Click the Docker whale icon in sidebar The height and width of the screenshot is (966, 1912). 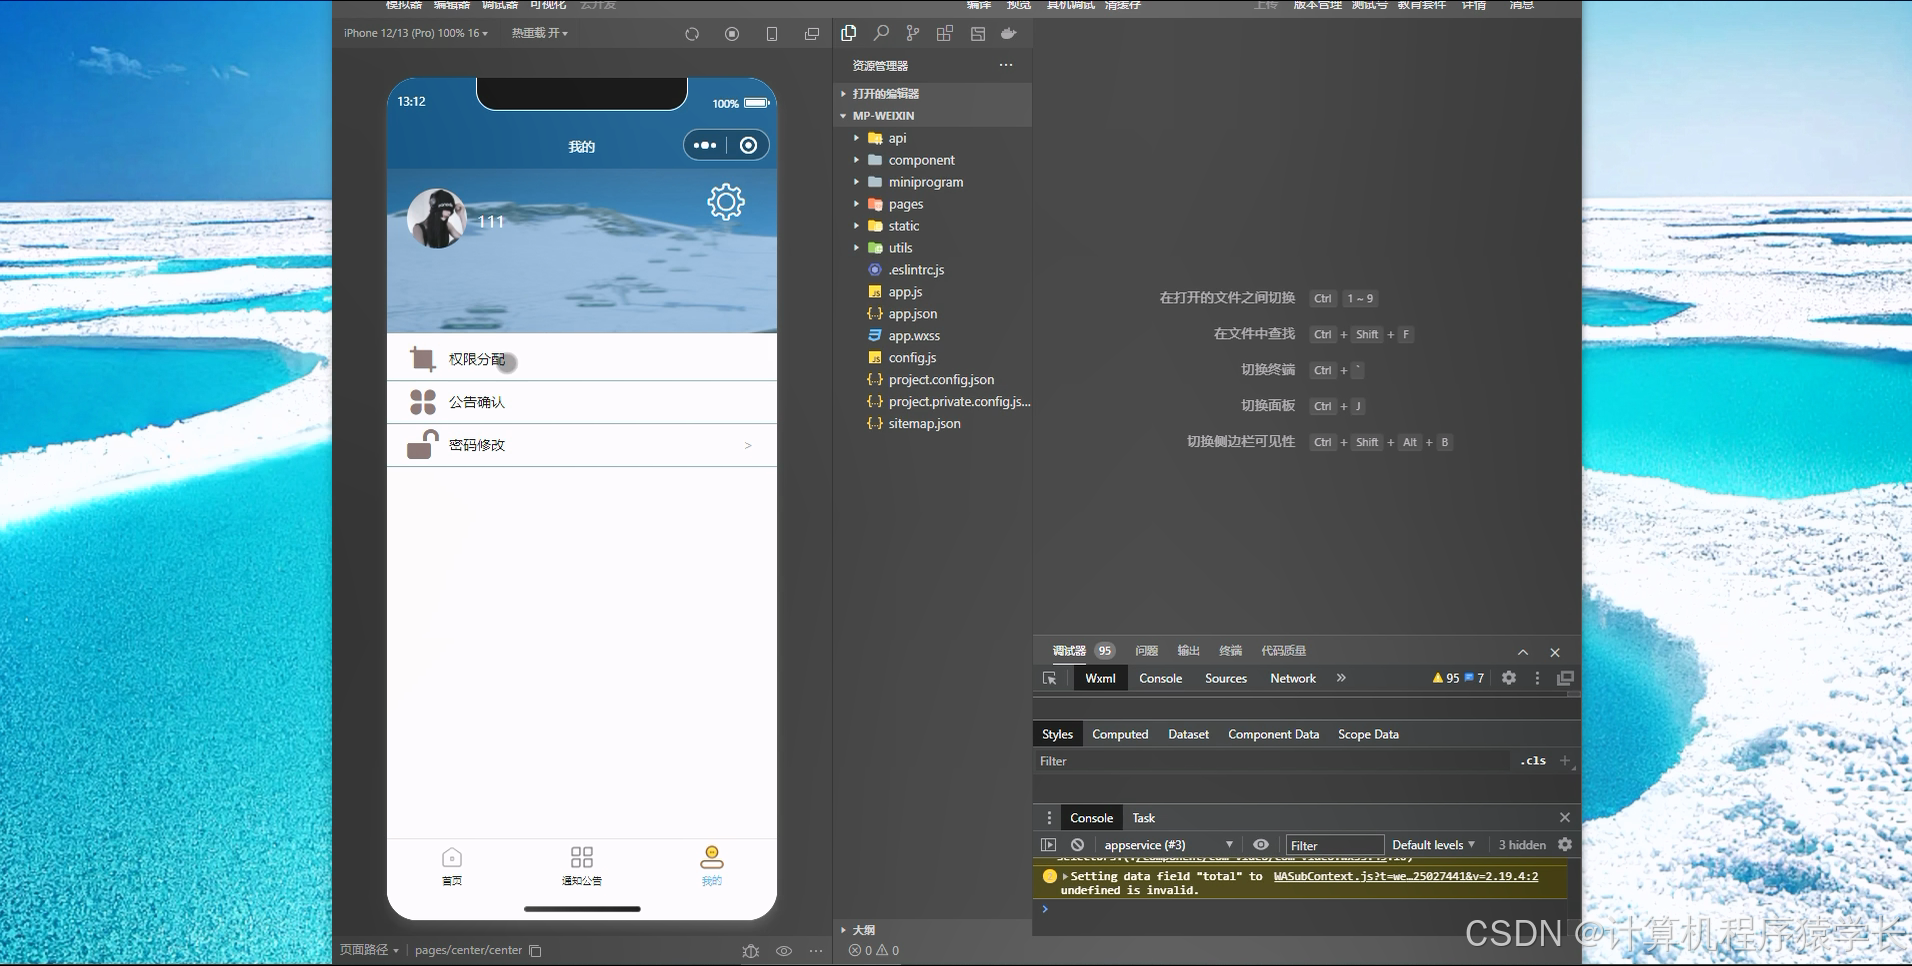[1009, 33]
